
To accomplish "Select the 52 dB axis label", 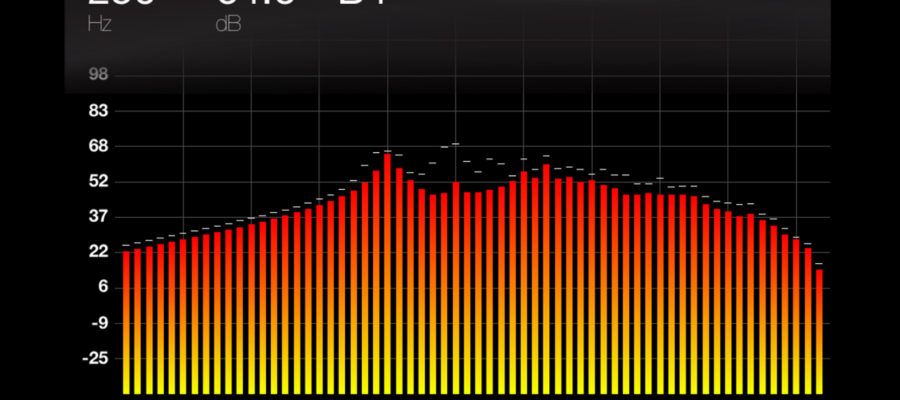I will coord(98,181).
